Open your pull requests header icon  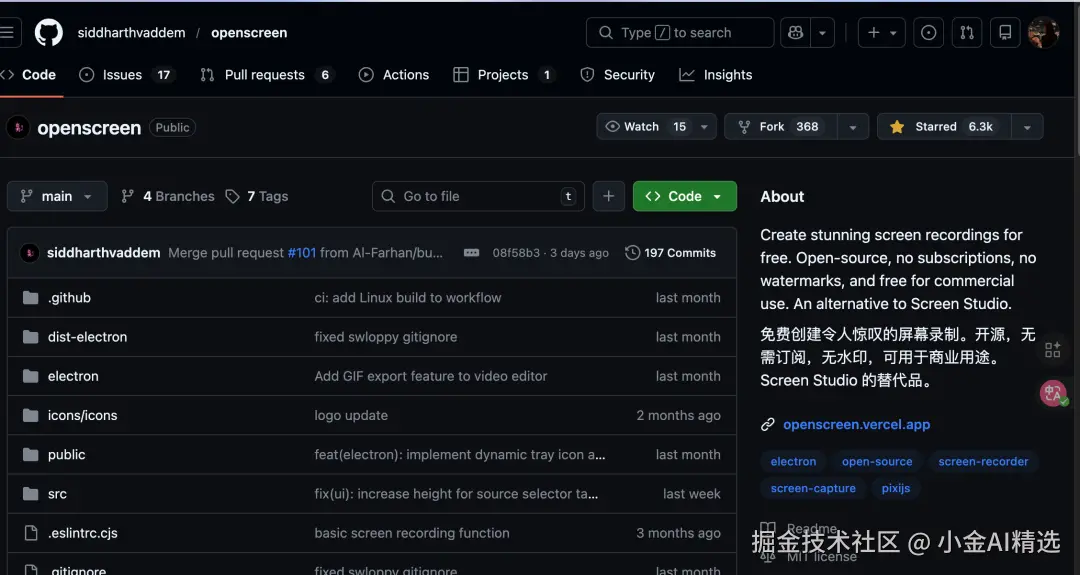967,32
